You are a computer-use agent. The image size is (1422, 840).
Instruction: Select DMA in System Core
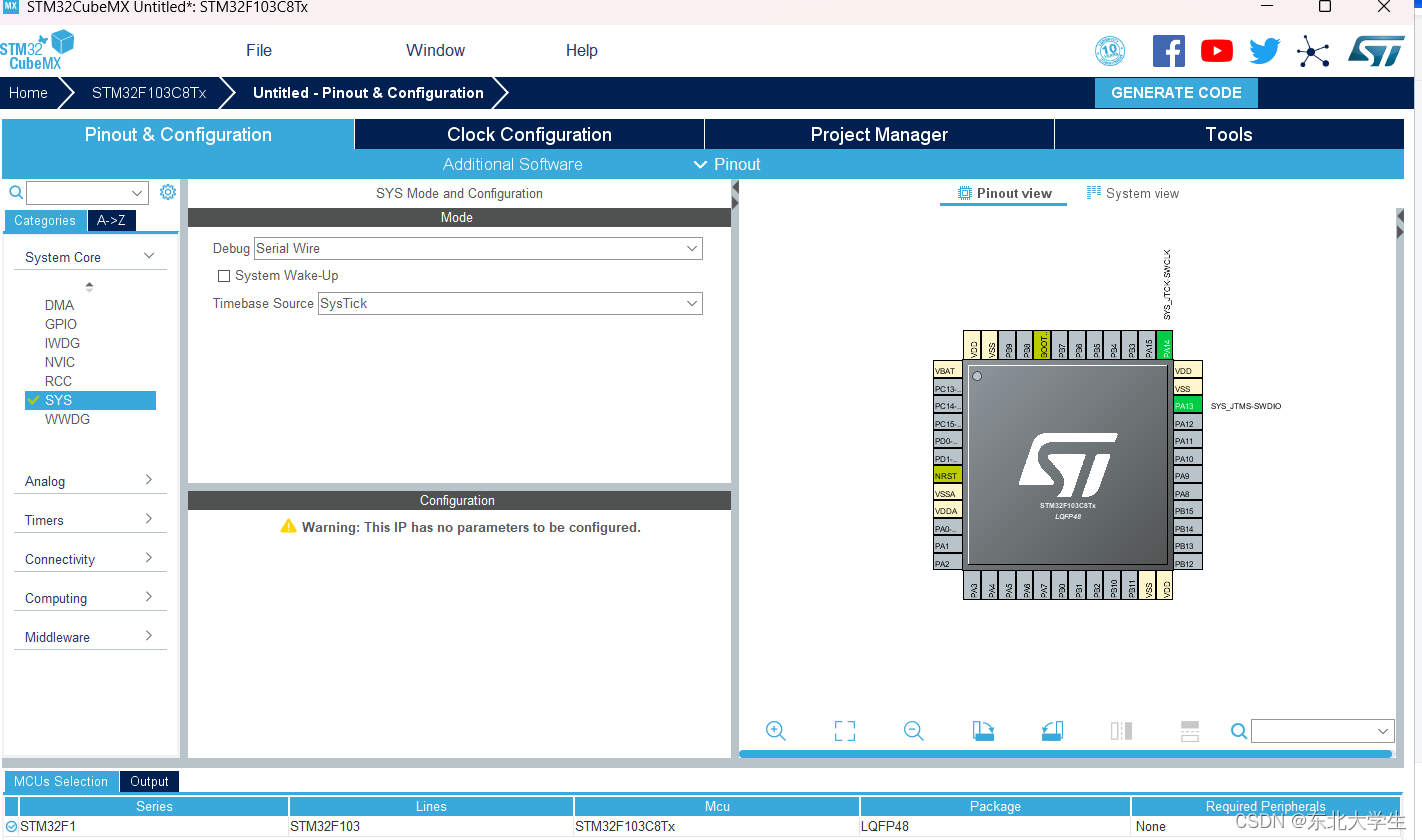click(x=59, y=305)
